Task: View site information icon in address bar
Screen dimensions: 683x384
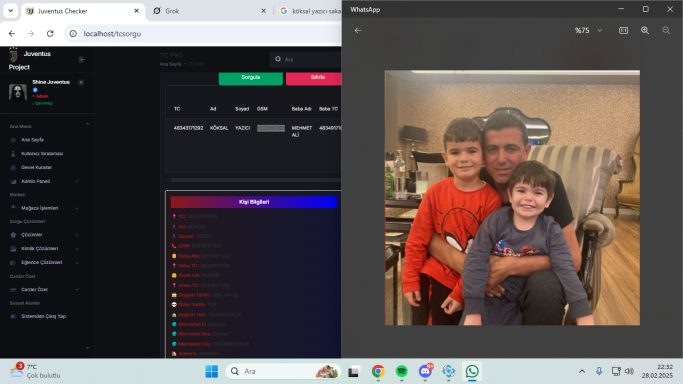Action: coord(73,34)
